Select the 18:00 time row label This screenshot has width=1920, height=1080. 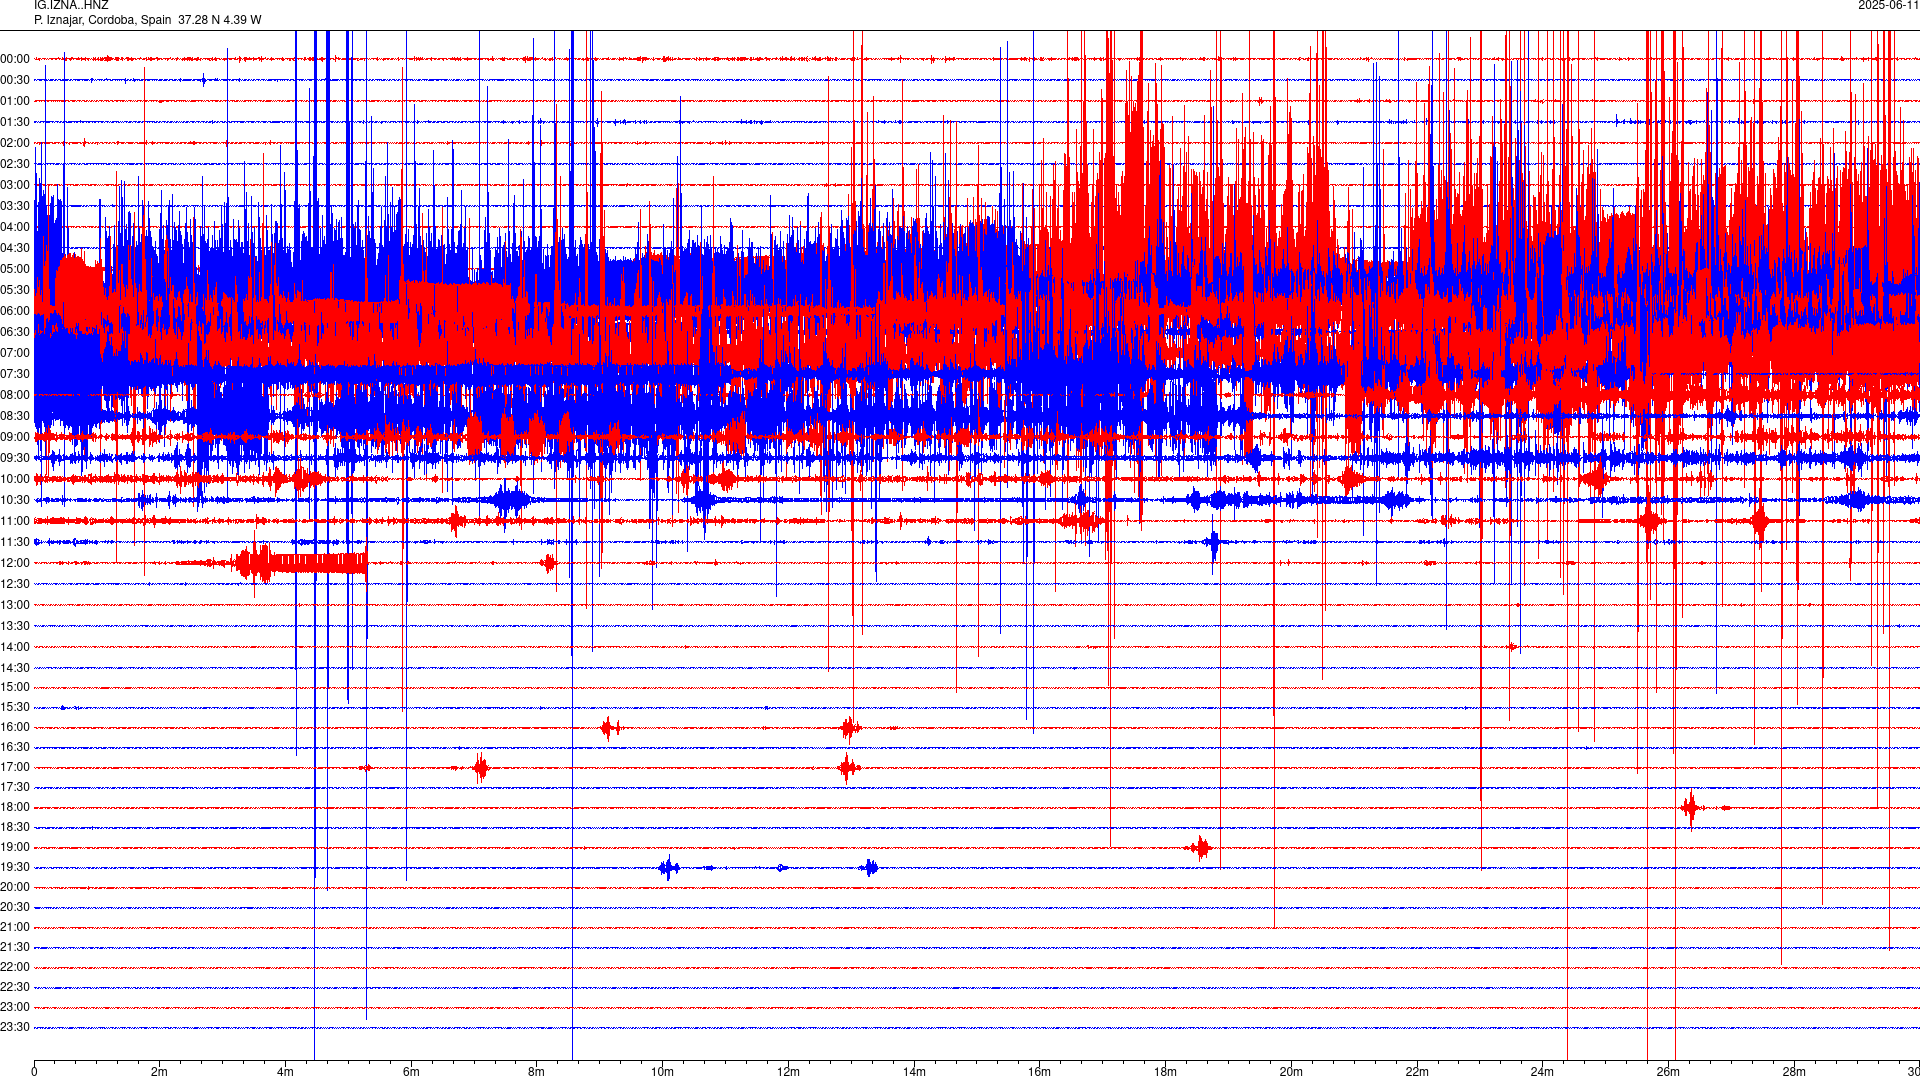[15, 807]
